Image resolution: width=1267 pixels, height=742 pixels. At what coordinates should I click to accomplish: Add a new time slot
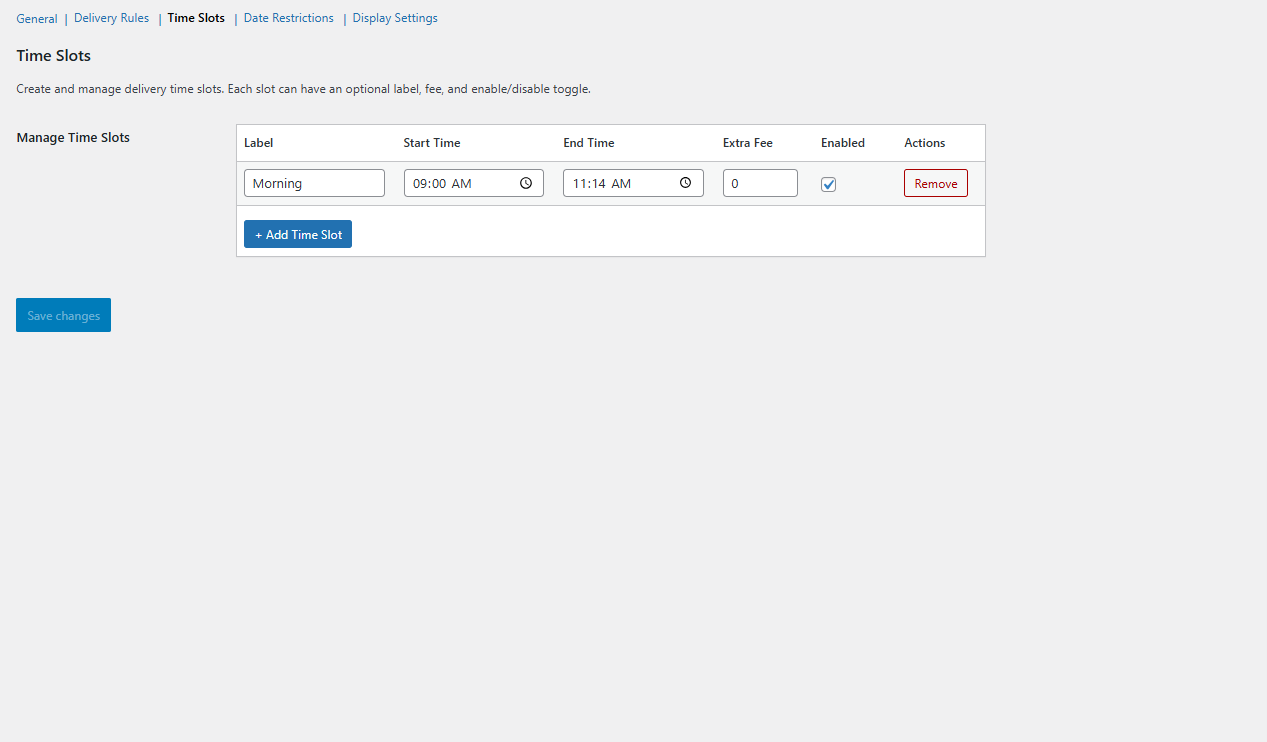(297, 234)
